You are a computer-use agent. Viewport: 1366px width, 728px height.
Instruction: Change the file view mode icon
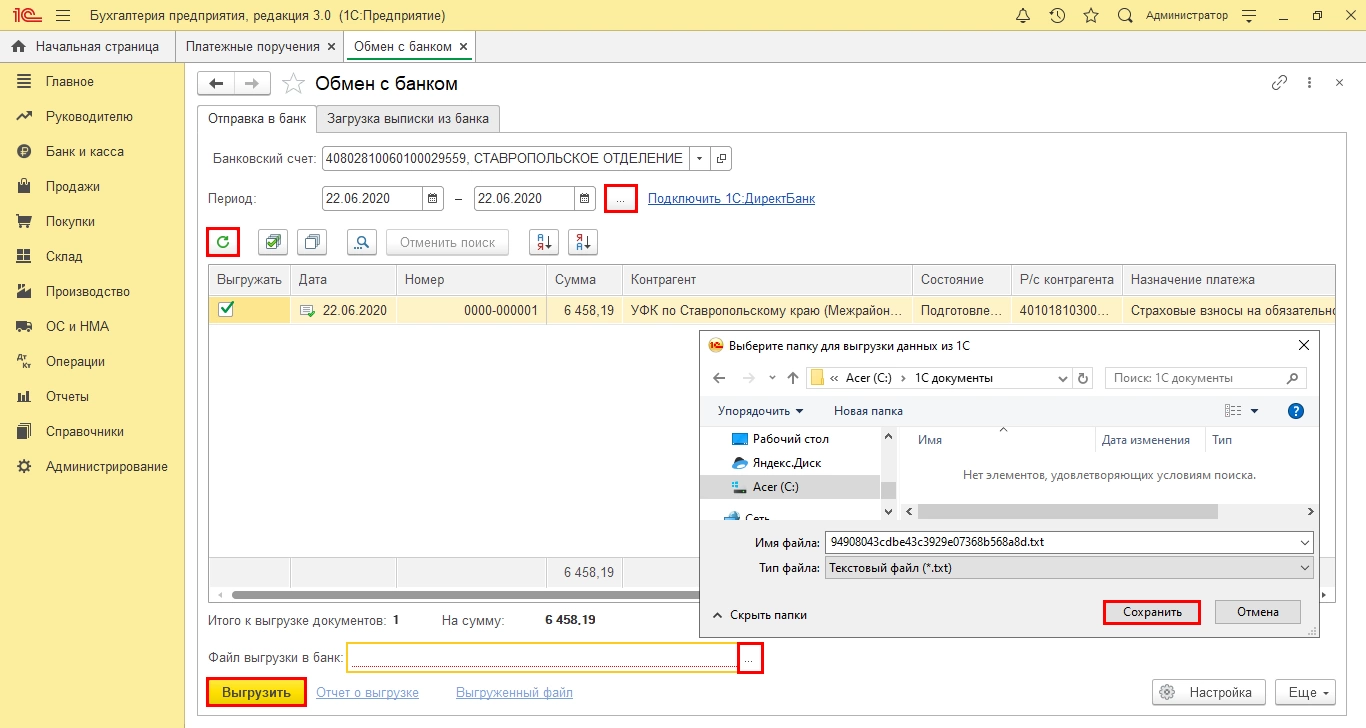1233,411
